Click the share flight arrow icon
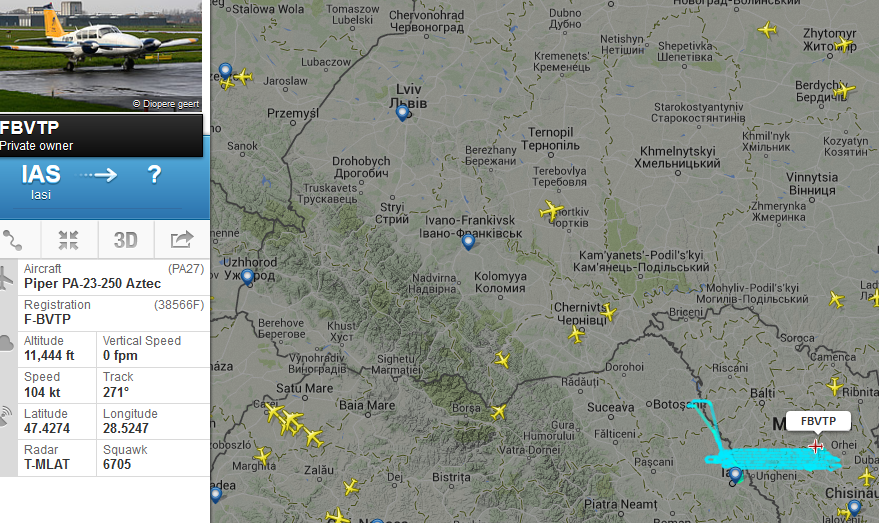The height and width of the screenshot is (523, 879). click(182, 239)
